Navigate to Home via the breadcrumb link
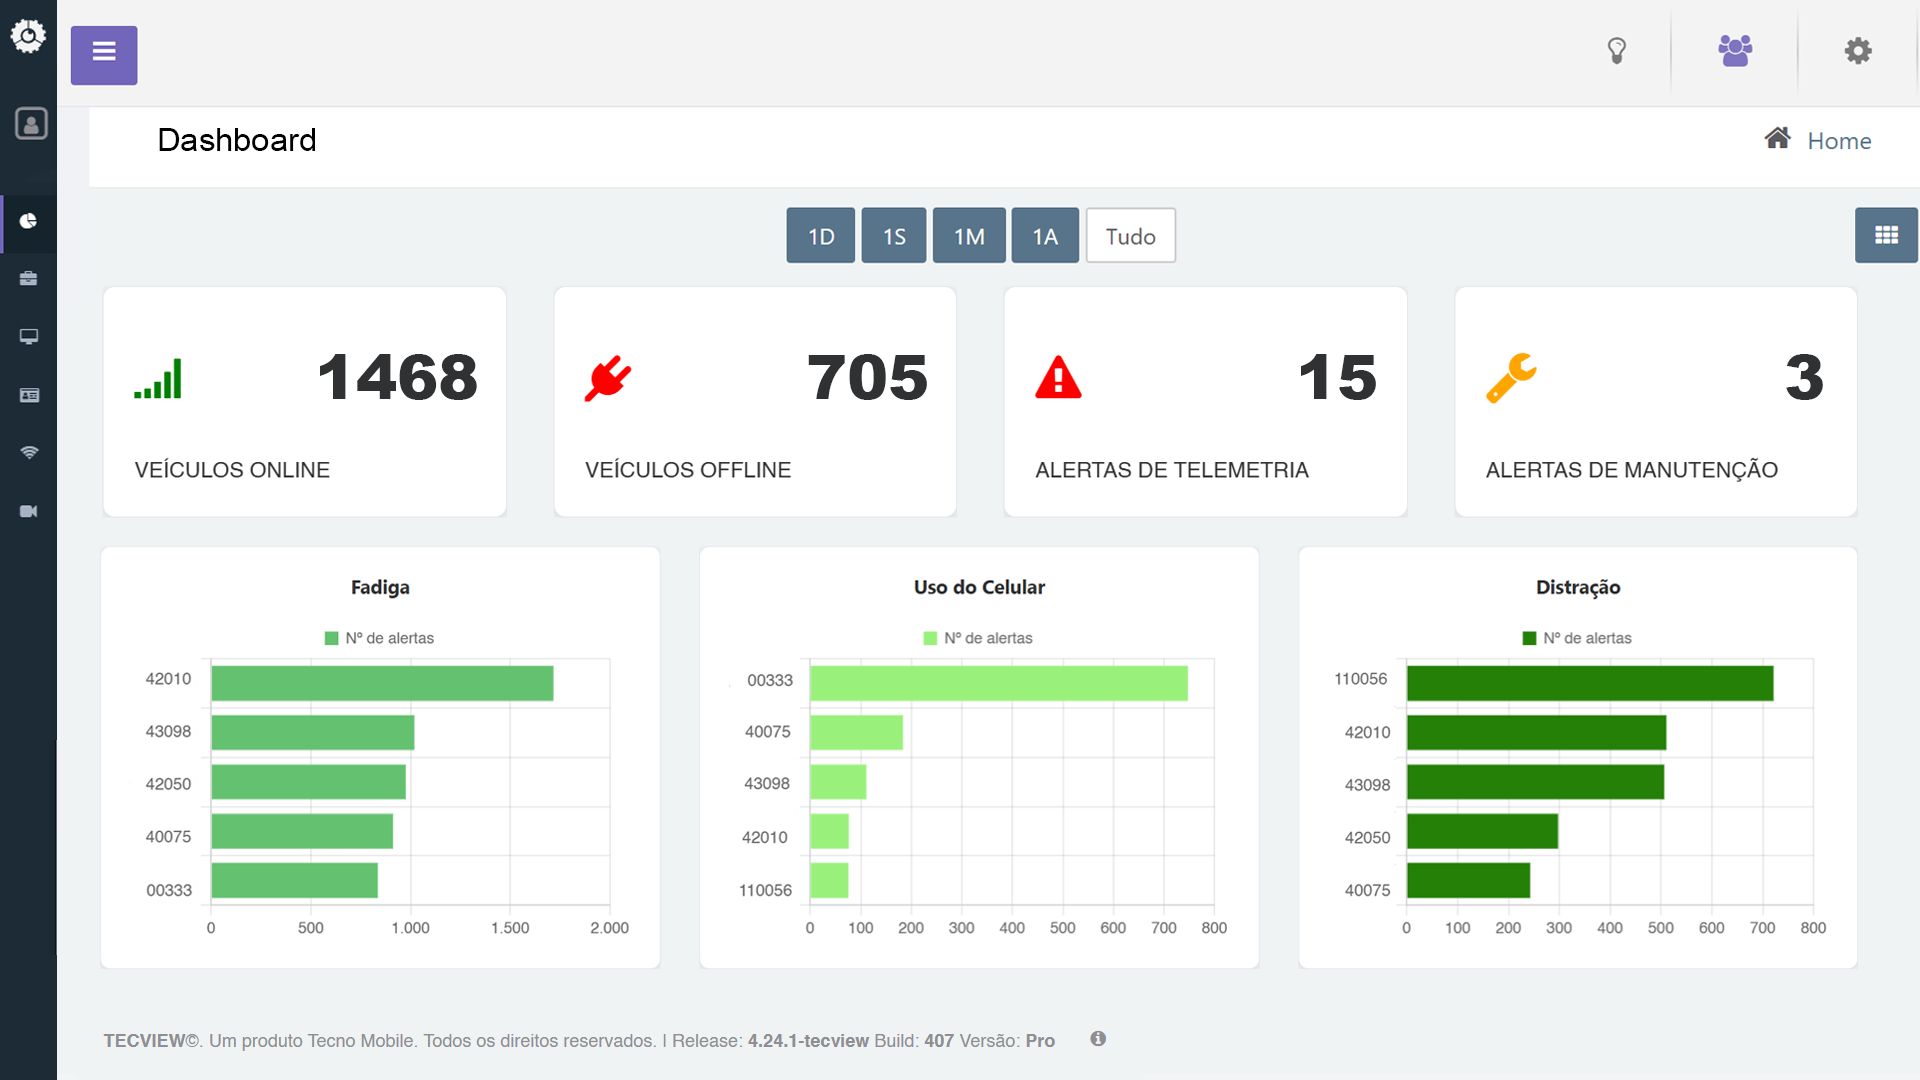 pos(1839,140)
